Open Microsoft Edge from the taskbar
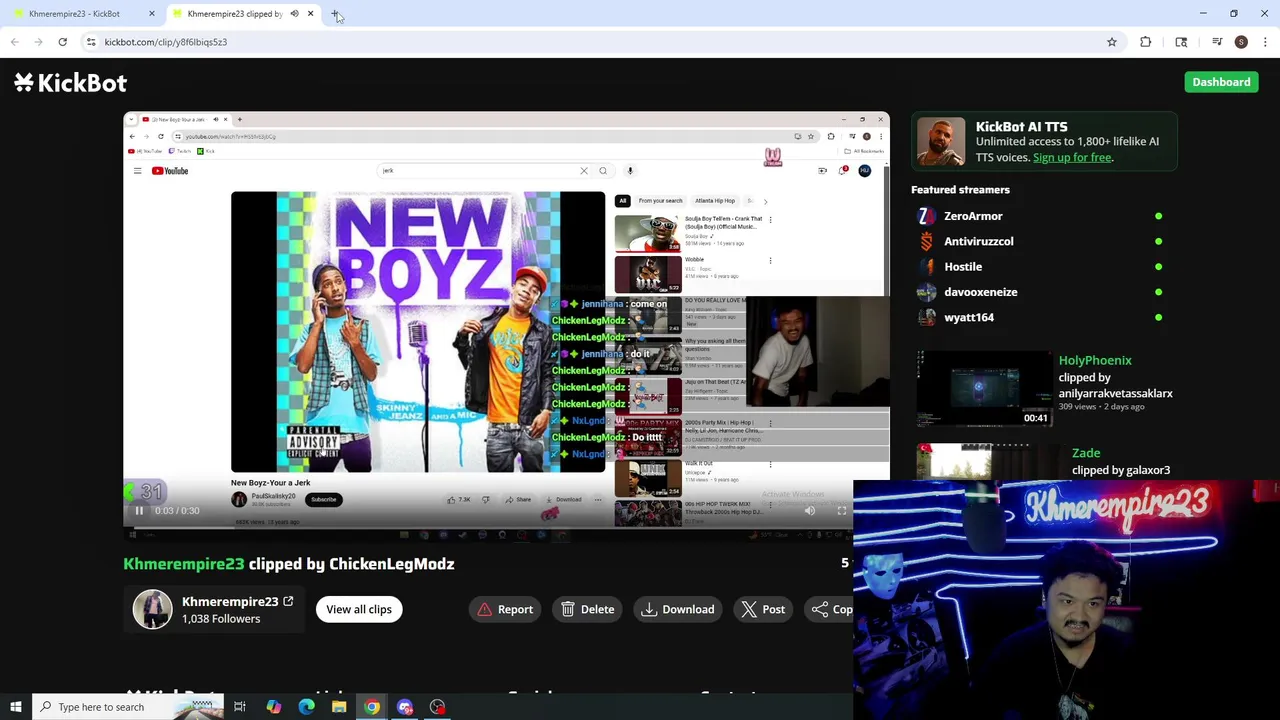The image size is (1280, 720). tap(306, 707)
